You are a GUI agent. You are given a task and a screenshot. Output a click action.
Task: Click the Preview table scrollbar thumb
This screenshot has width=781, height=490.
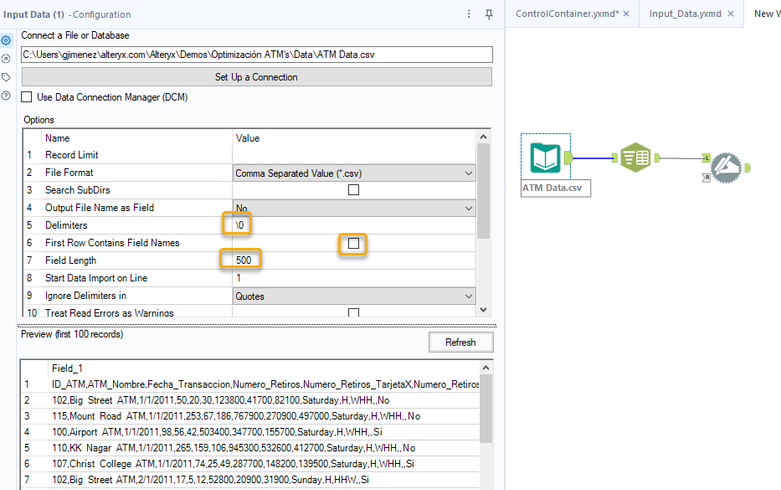tap(486, 408)
